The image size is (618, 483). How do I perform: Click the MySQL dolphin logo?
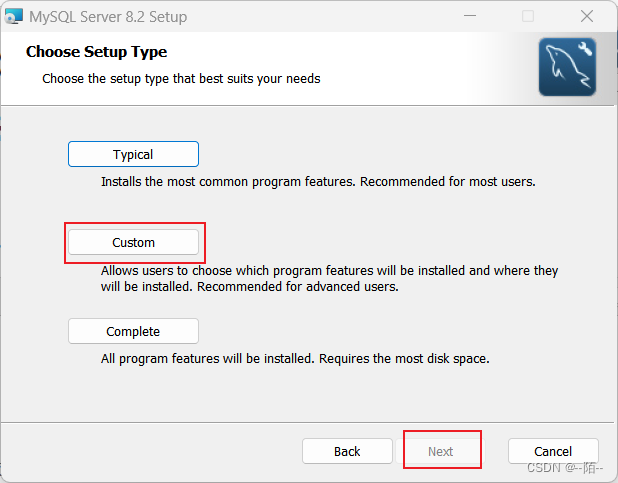pos(567,67)
